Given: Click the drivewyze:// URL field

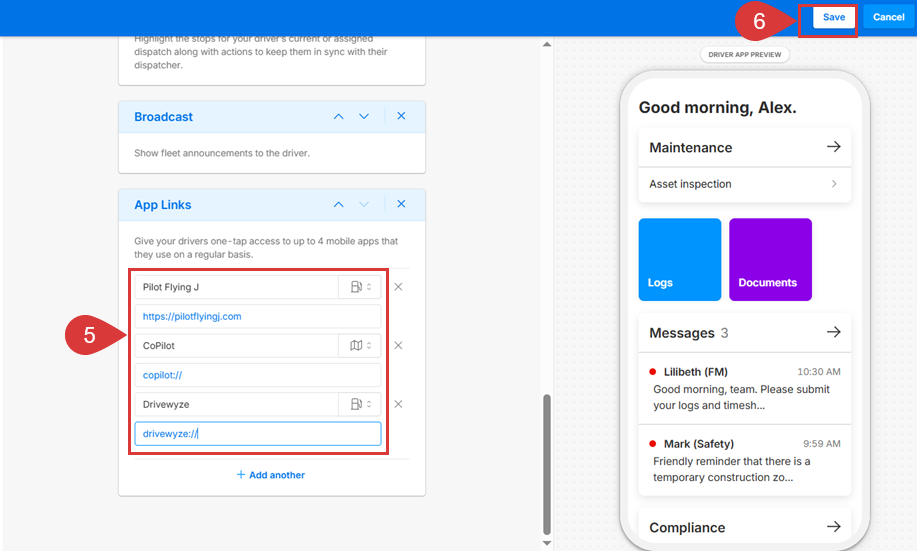Looking at the screenshot, I should tap(258, 434).
